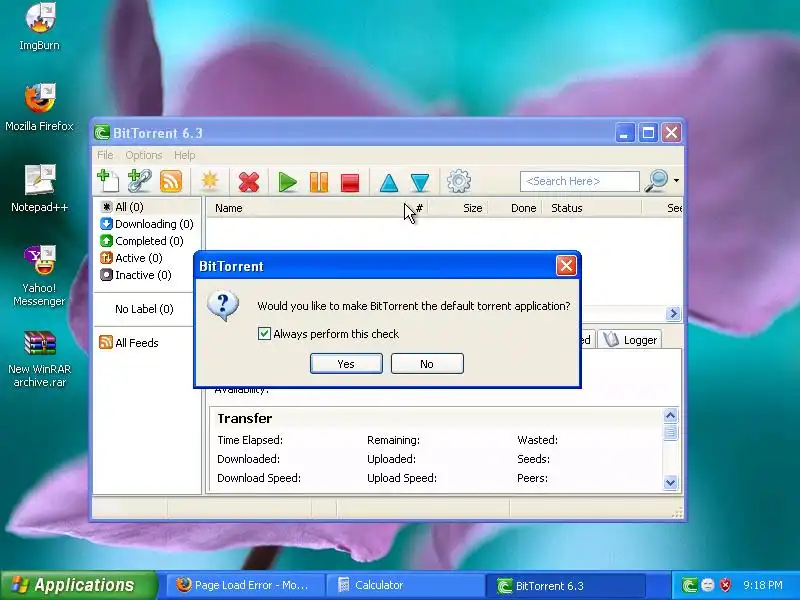Screen dimensions: 800x600
Task: Click the orange Pause torrent icon
Action: pyautogui.click(x=319, y=182)
